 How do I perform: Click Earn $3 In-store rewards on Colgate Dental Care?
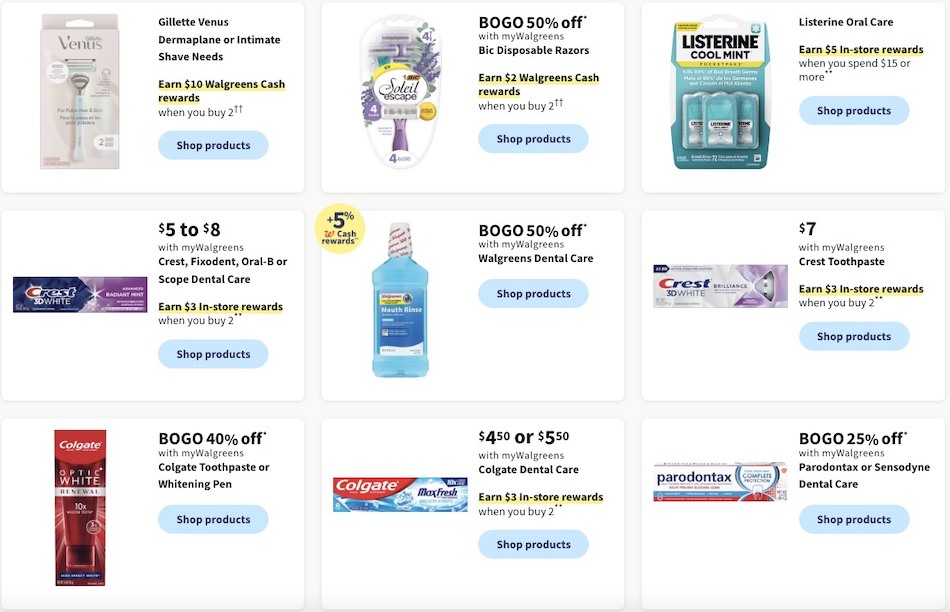541,496
